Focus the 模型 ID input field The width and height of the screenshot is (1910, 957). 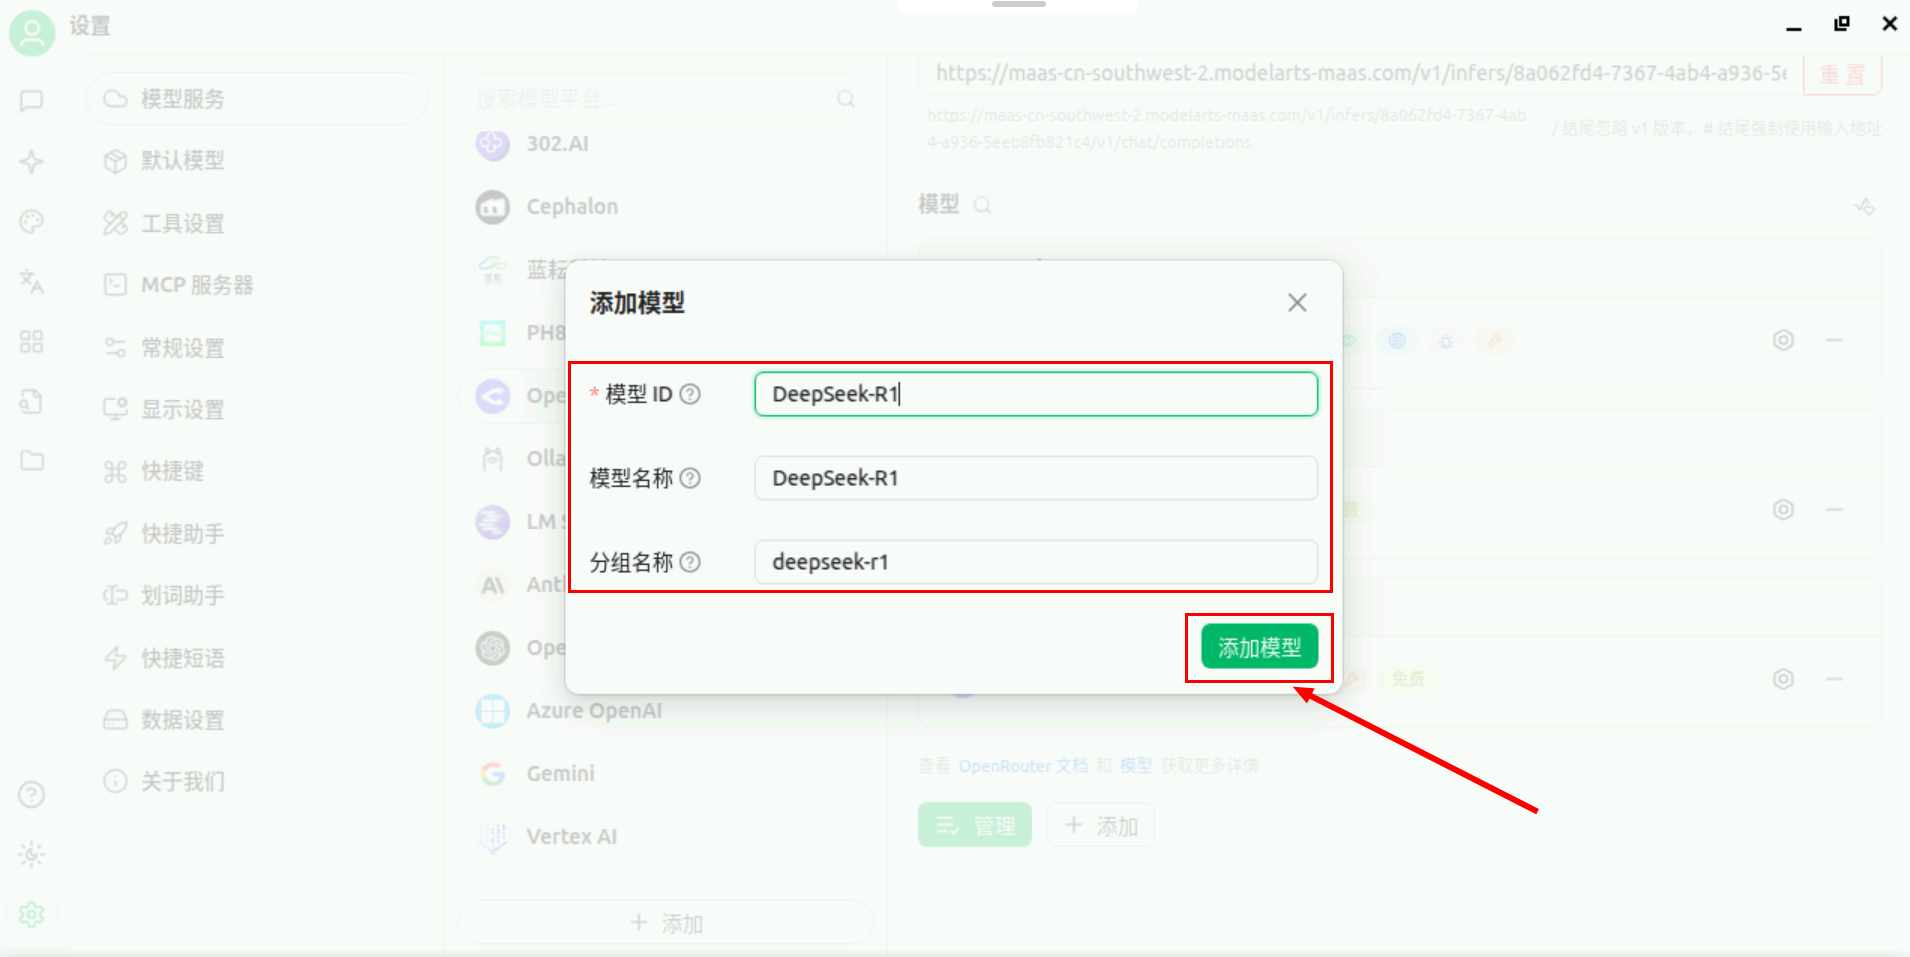[x=1036, y=394]
